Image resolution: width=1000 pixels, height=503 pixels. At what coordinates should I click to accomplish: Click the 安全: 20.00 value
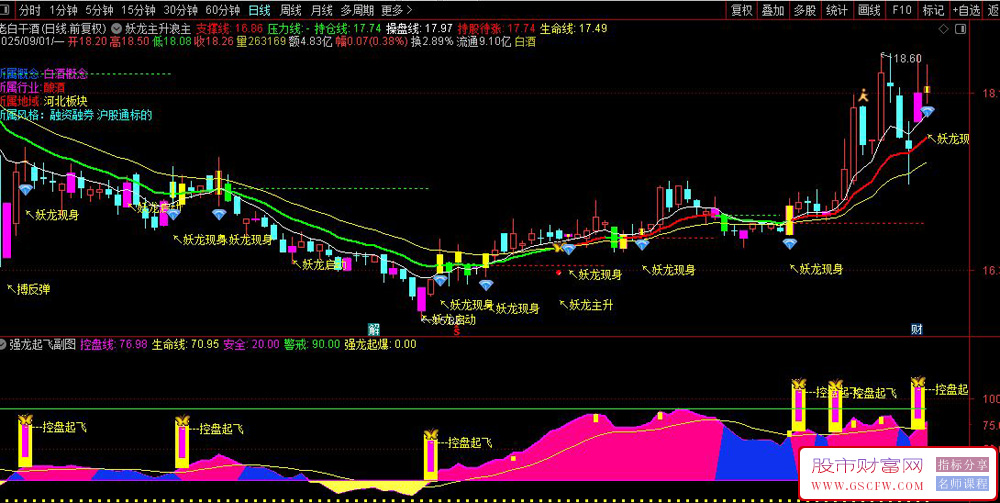[x=251, y=344]
